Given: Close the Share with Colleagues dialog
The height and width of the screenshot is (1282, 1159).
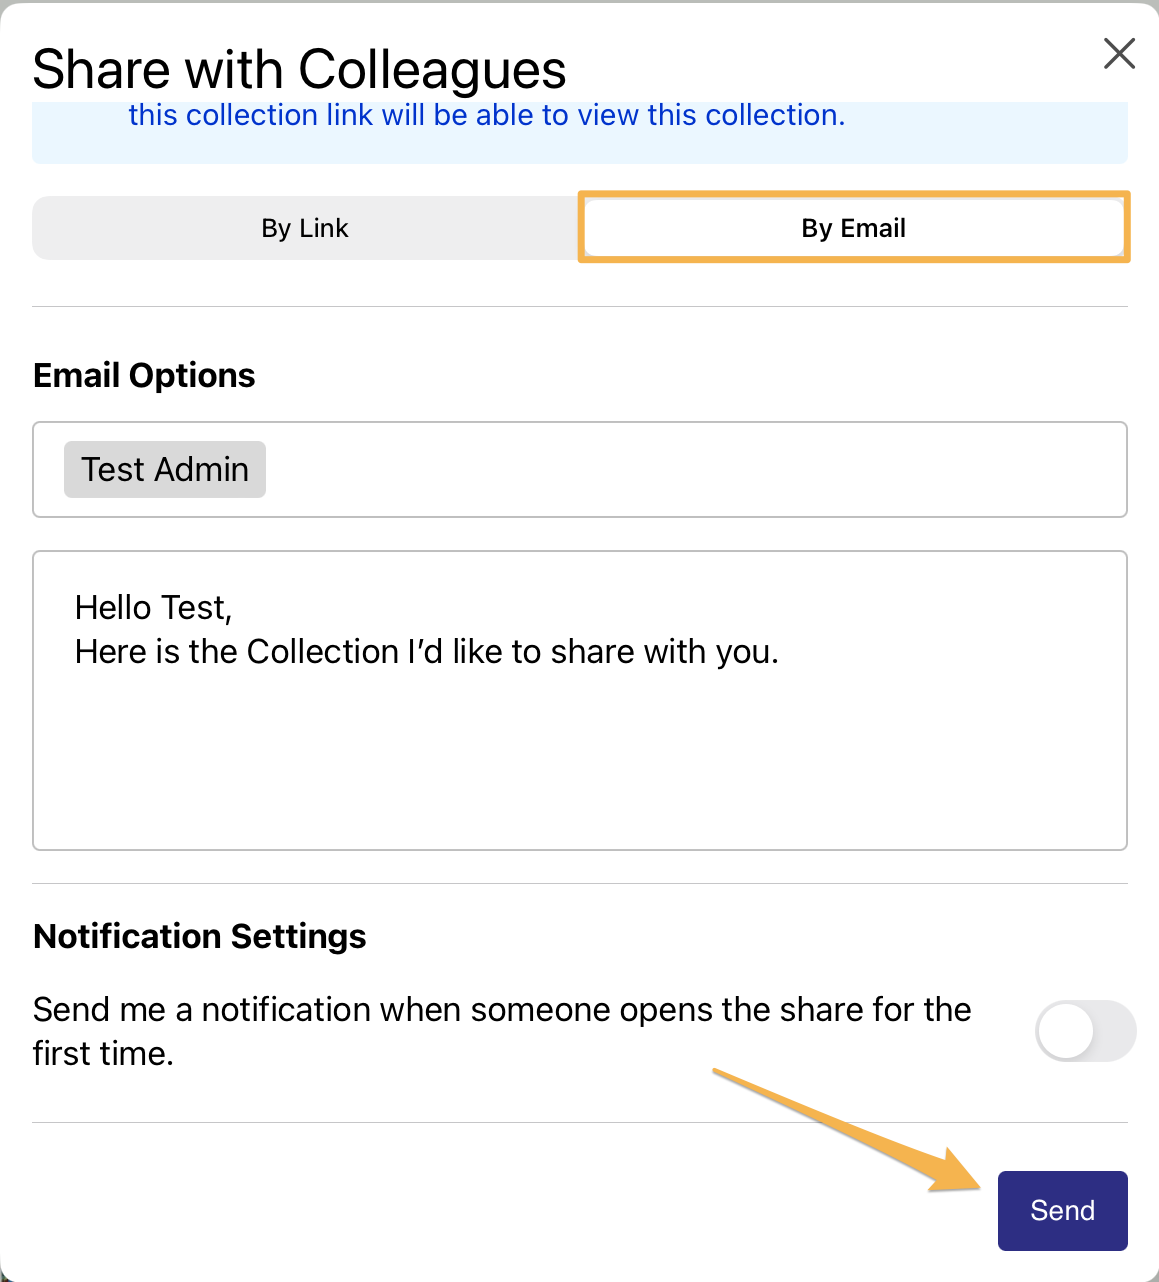Looking at the screenshot, I should tap(1119, 53).
